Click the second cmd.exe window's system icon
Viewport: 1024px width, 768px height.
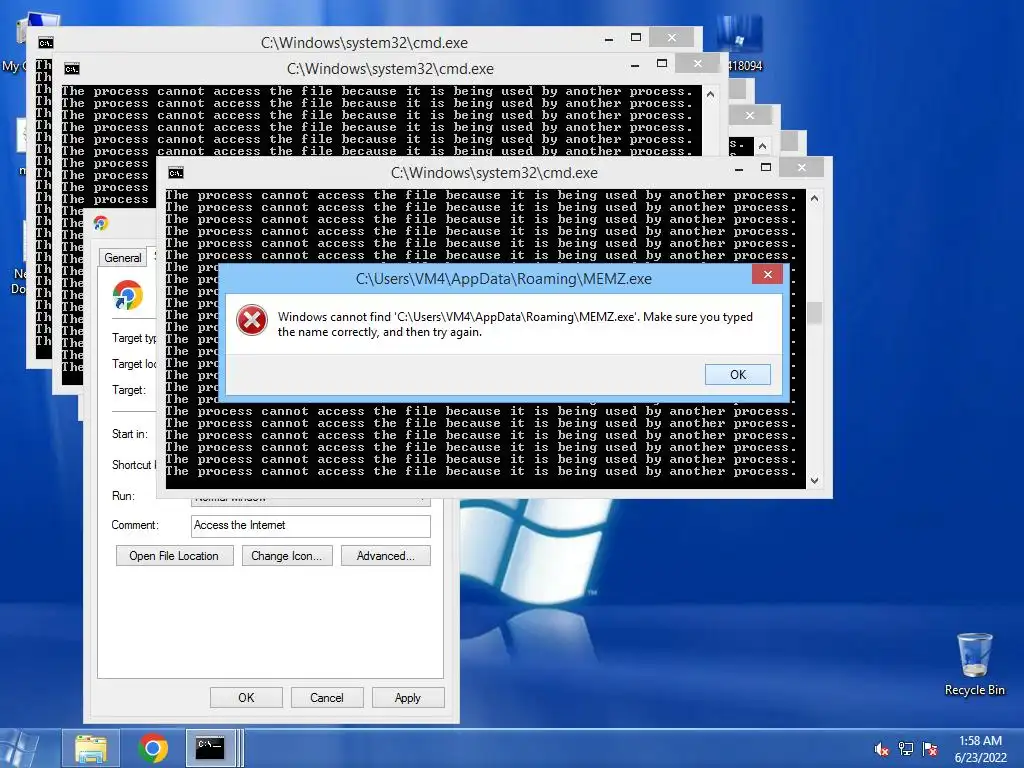[72, 69]
